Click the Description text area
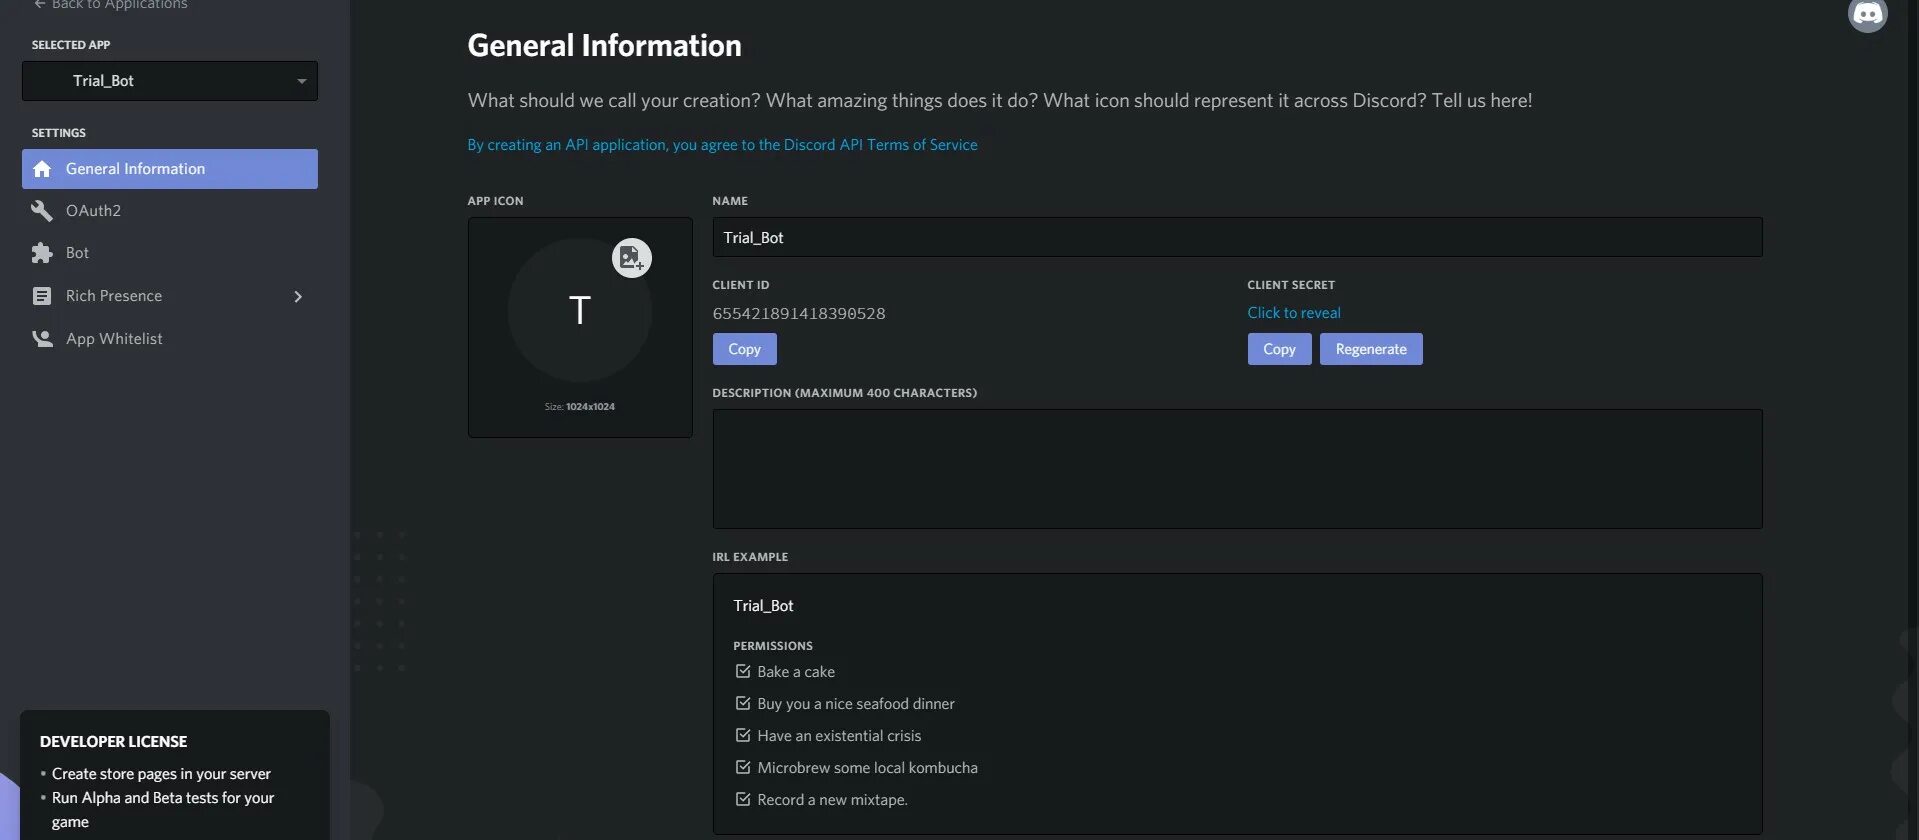 click(1237, 469)
